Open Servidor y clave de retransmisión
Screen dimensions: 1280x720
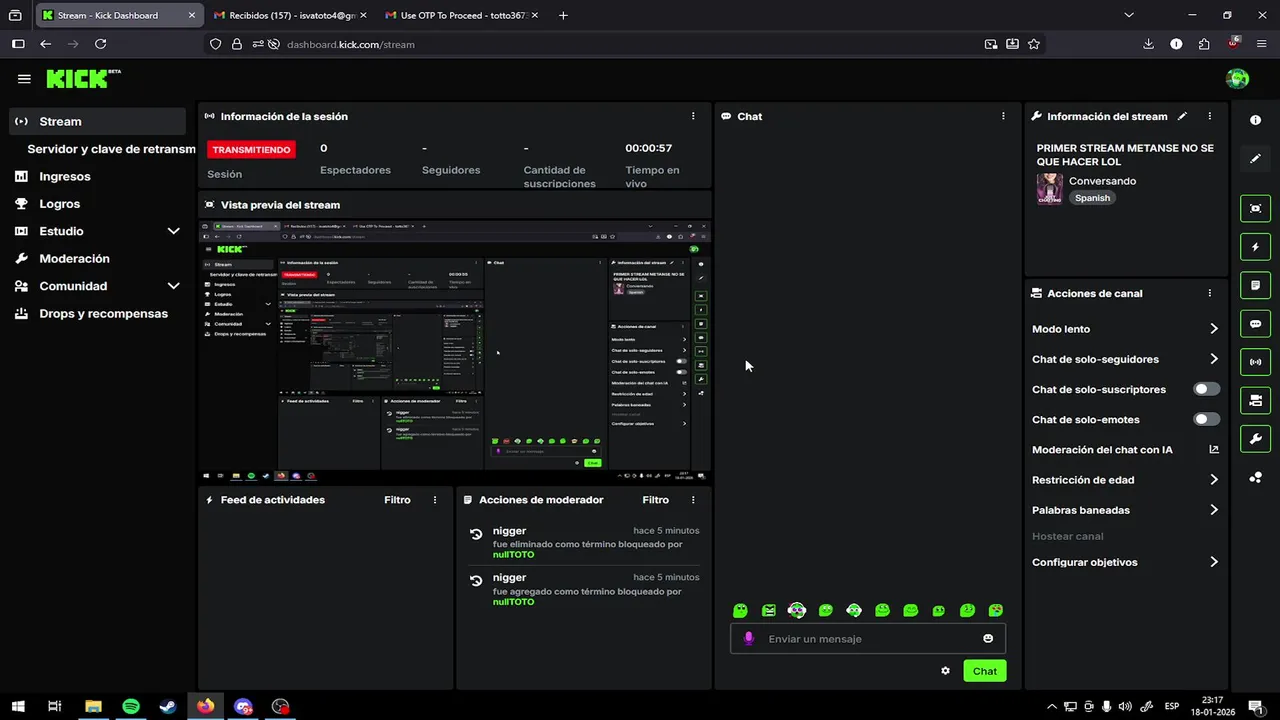pyautogui.click(x=111, y=149)
